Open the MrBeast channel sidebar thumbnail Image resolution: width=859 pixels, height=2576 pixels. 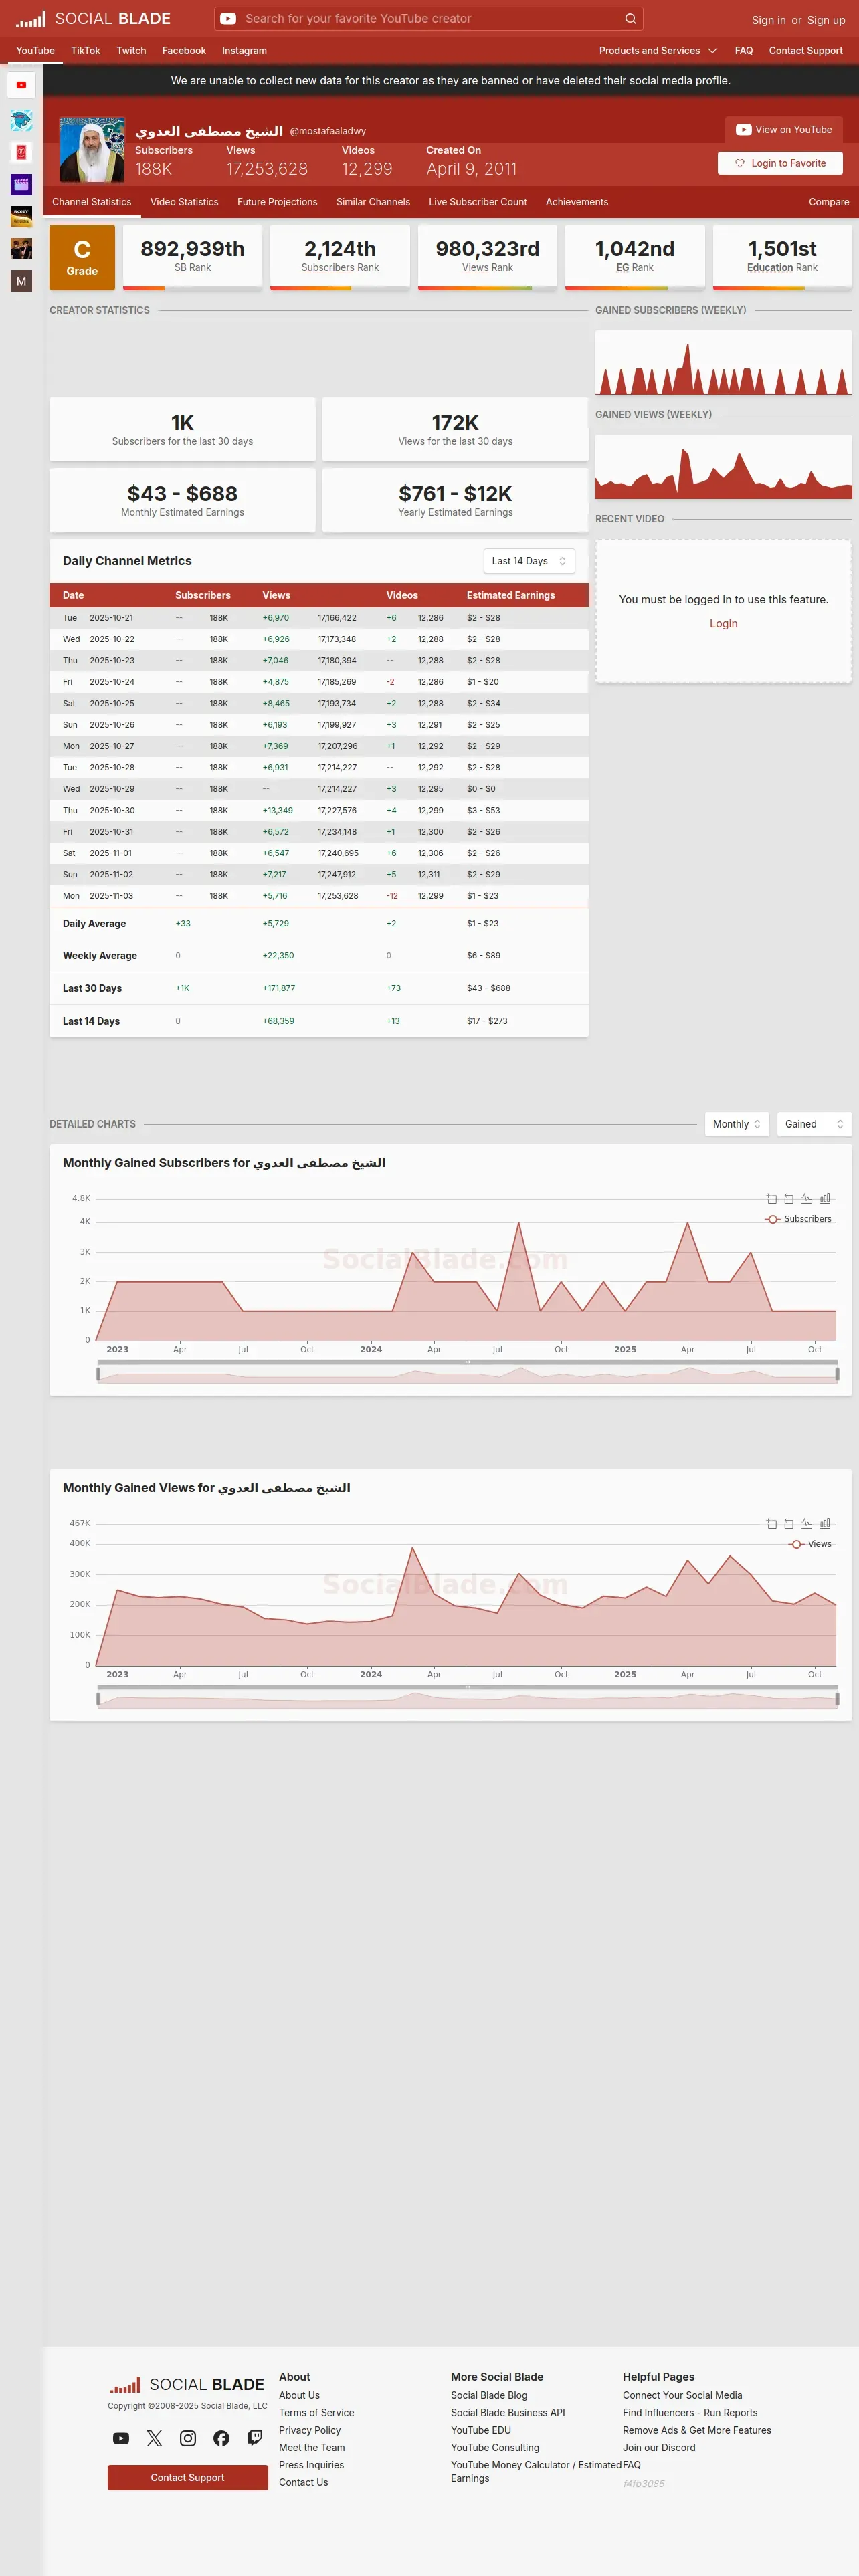21,121
